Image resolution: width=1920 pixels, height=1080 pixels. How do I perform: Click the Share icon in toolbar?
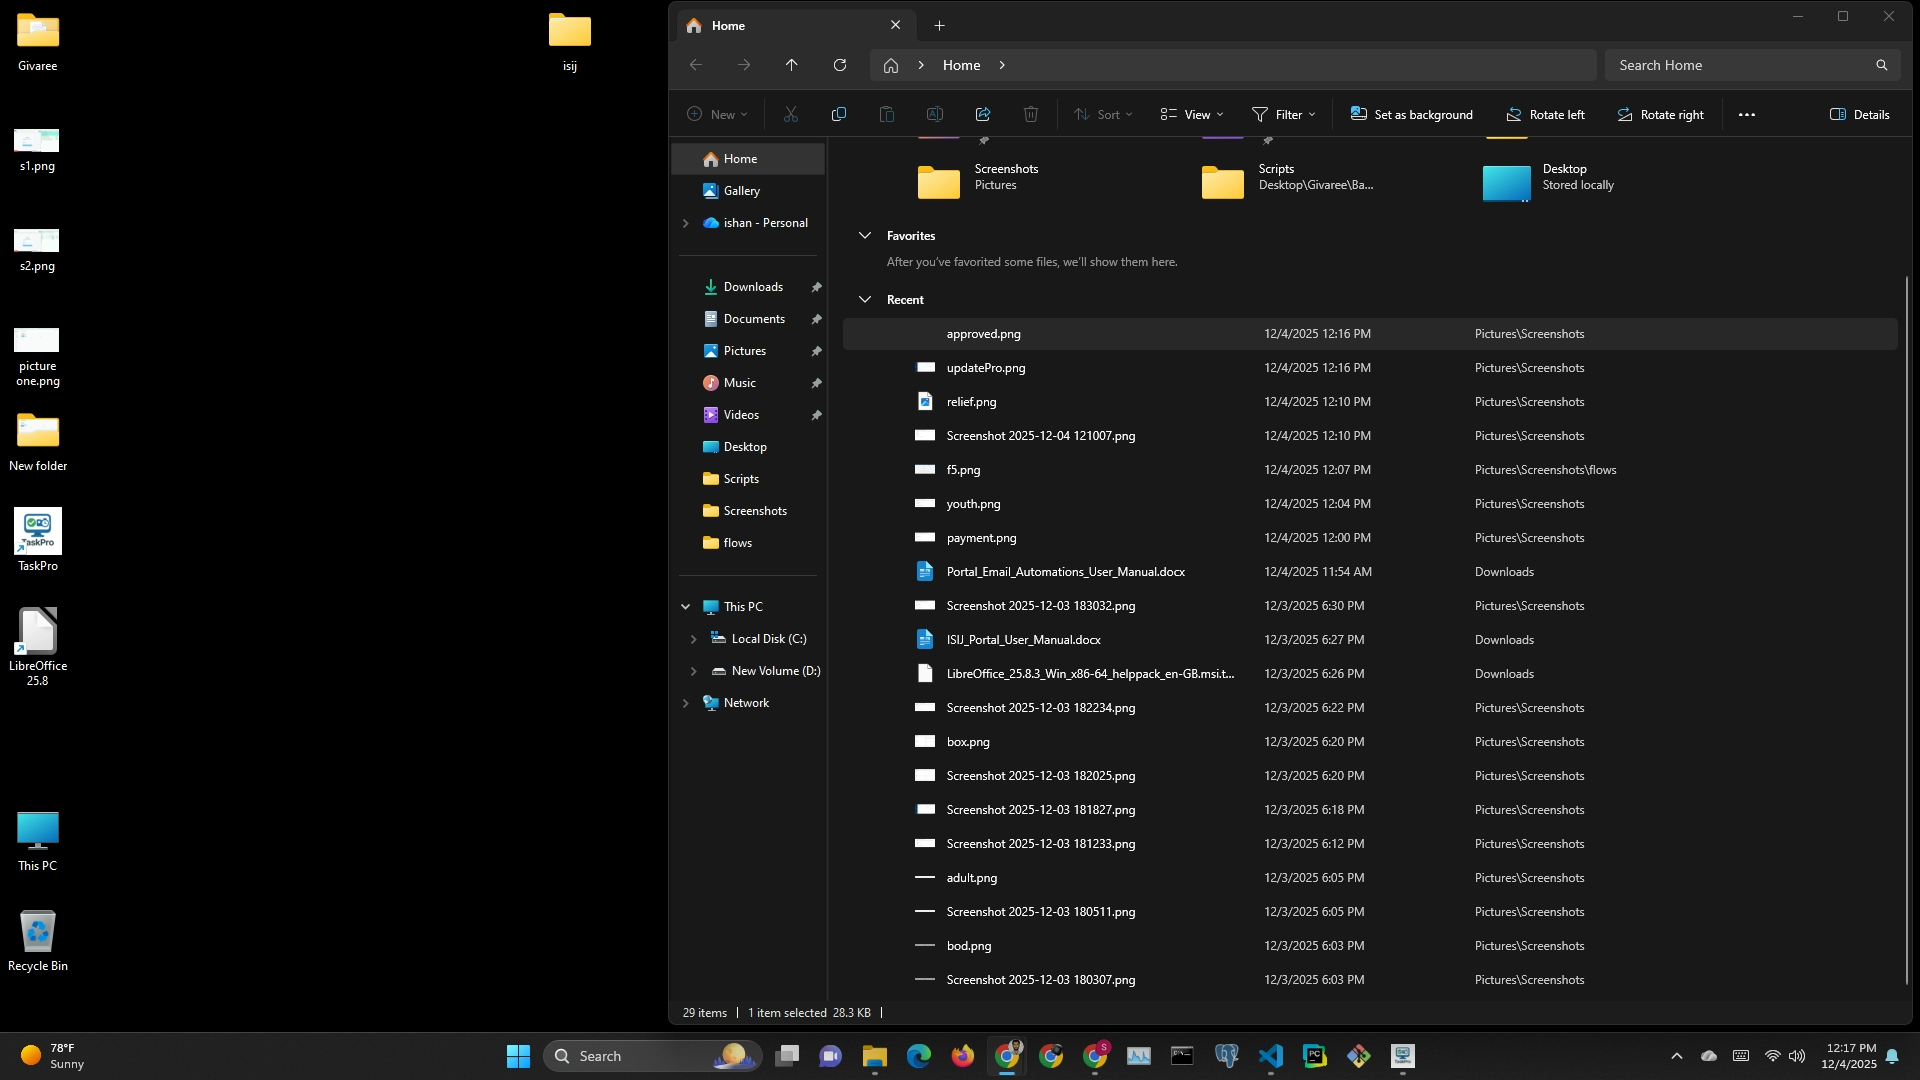click(x=982, y=114)
